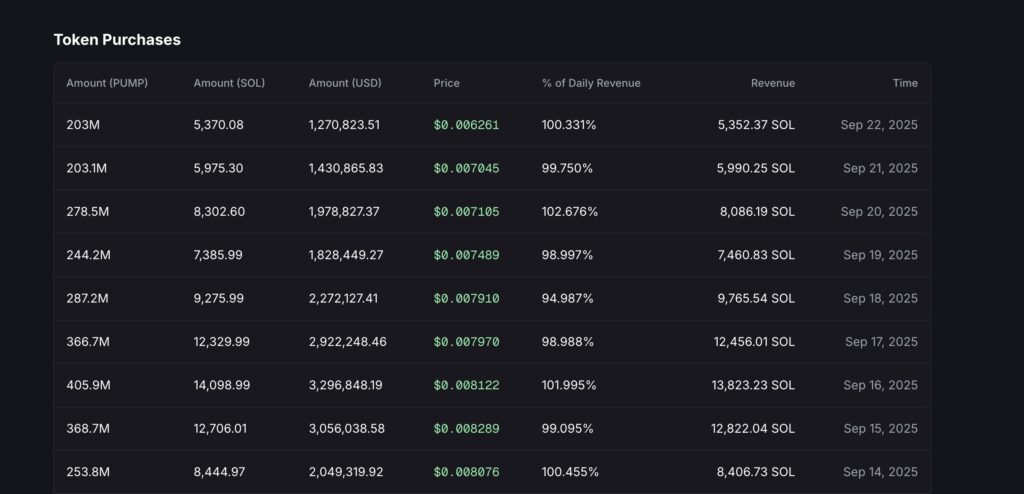Select the 405.9M PUMP amount cell
The width and height of the screenshot is (1024, 494).
88,386
